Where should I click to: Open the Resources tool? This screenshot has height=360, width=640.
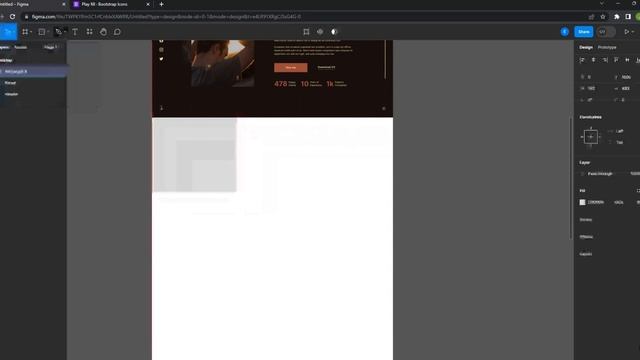[89, 32]
